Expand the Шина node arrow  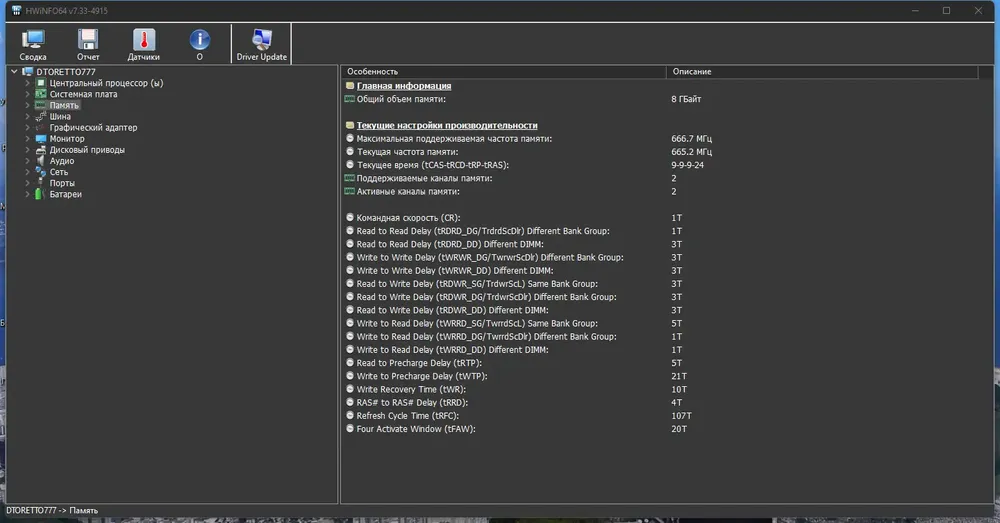pyautogui.click(x=27, y=116)
